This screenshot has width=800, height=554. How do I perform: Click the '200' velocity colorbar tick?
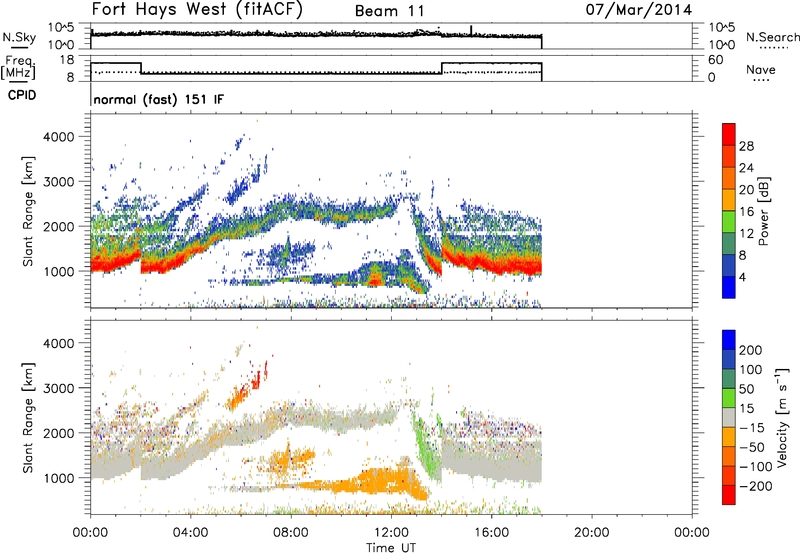click(751, 350)
